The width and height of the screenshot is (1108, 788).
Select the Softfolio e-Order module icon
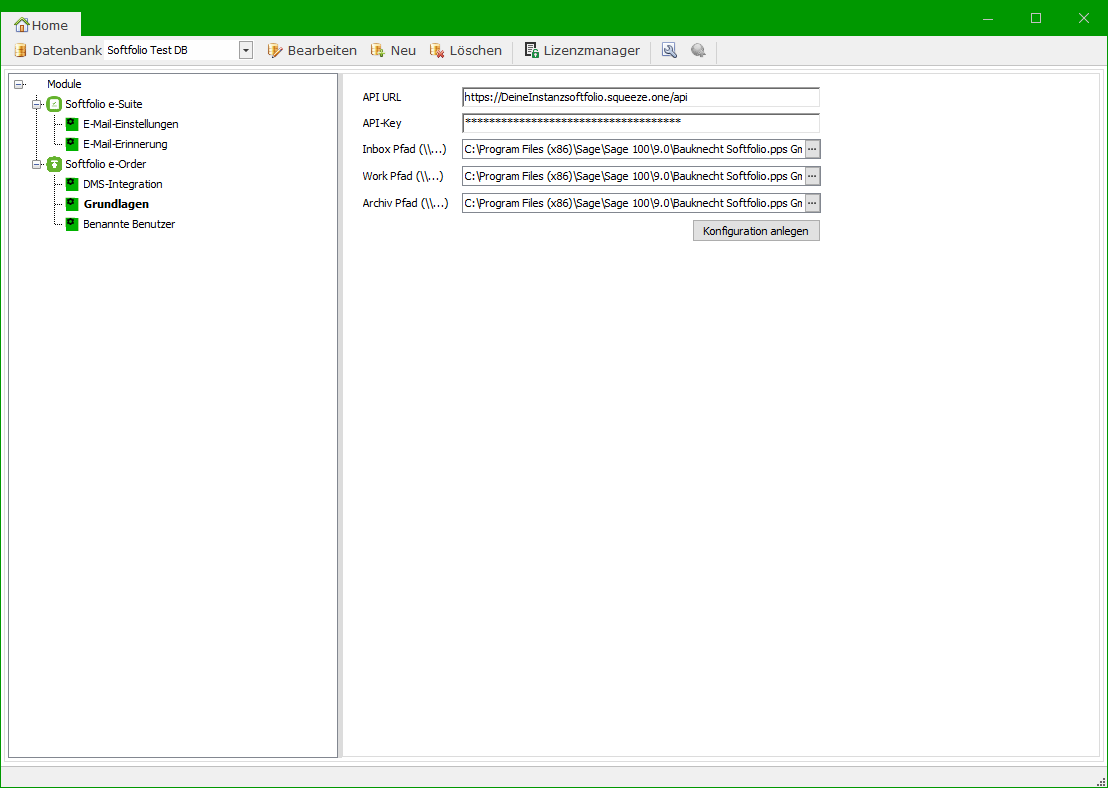54,164
